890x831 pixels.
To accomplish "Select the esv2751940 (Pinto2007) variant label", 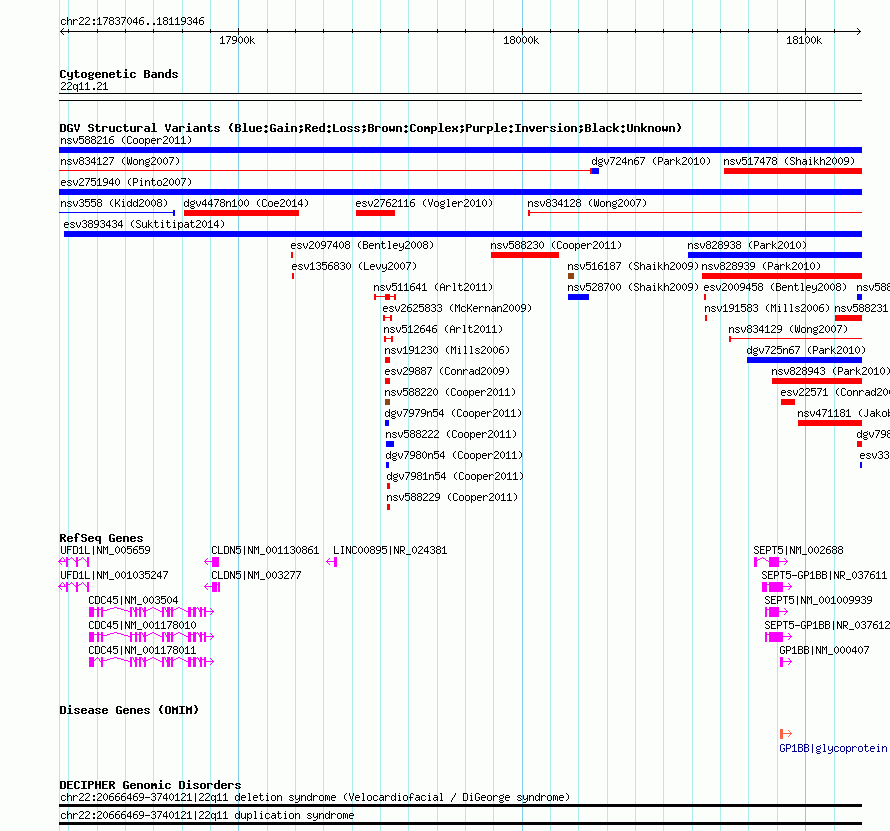I will point(126,182).
